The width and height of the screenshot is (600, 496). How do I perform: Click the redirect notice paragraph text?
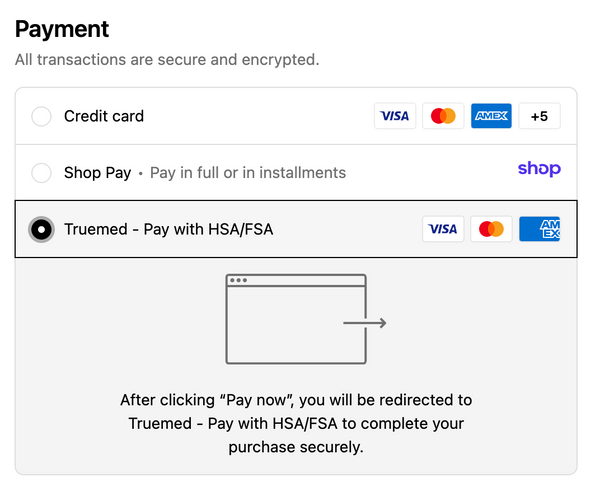[296, 423]
